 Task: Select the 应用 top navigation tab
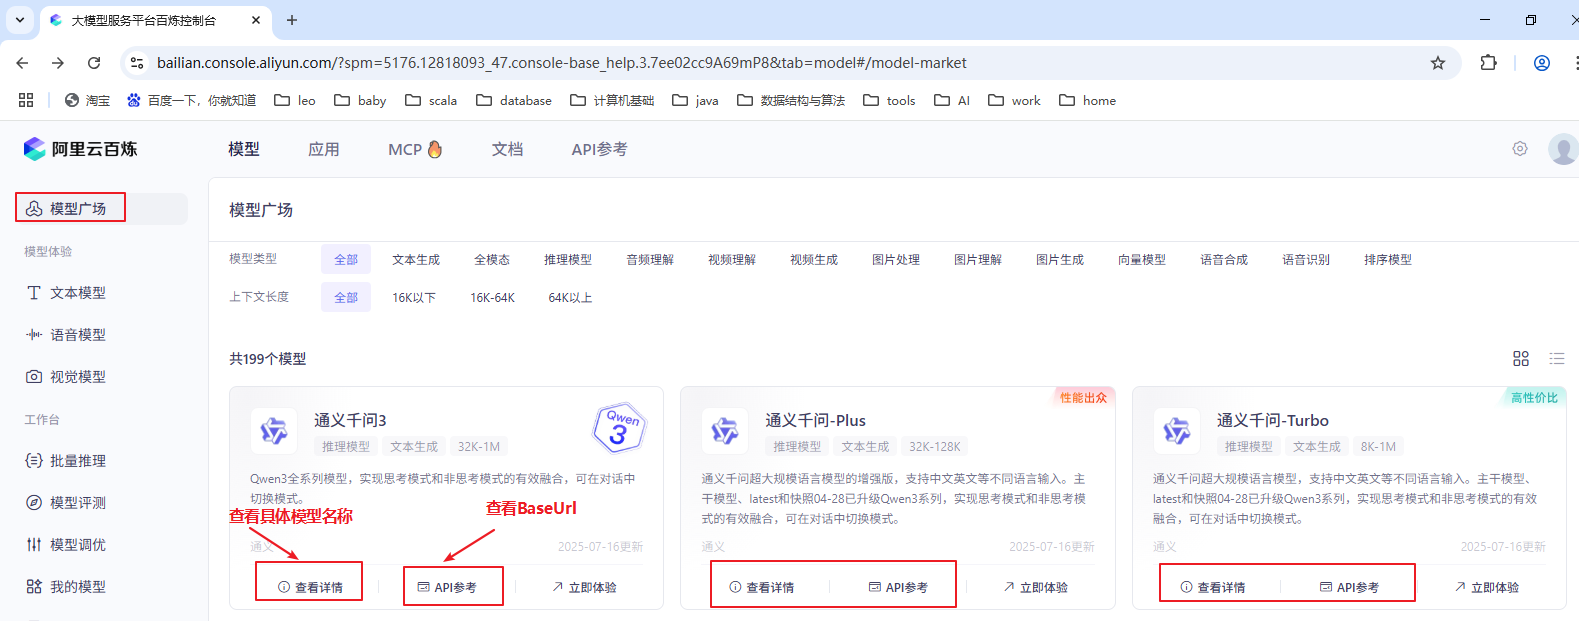tap(324, 149)
